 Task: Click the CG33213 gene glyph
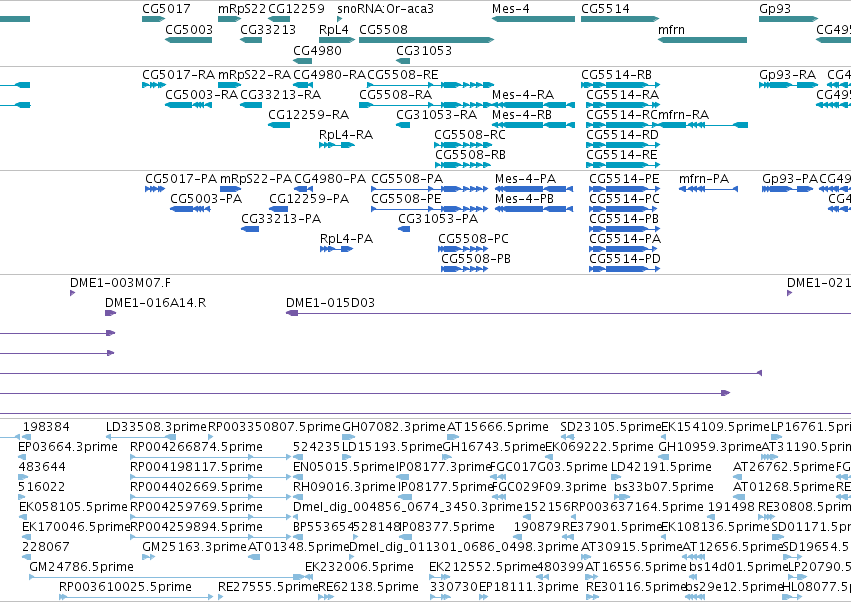[251, 40]
